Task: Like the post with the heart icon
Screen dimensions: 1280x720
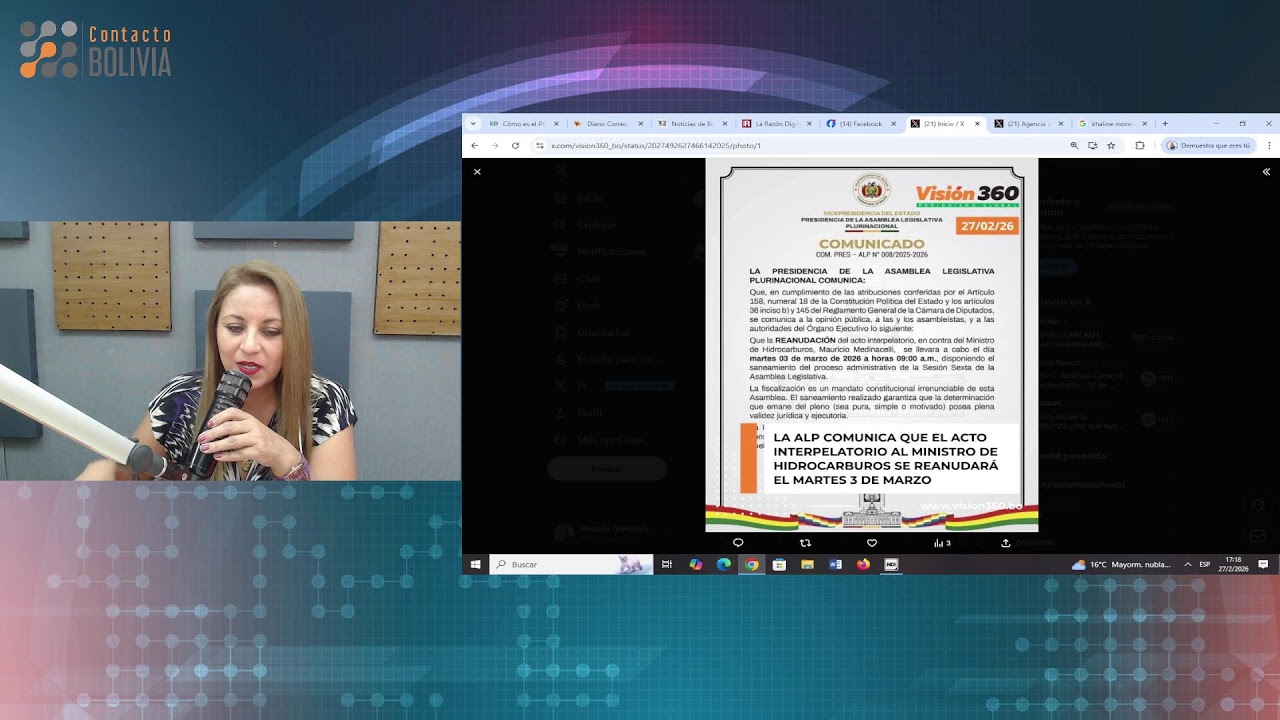Action: [872, 543]
